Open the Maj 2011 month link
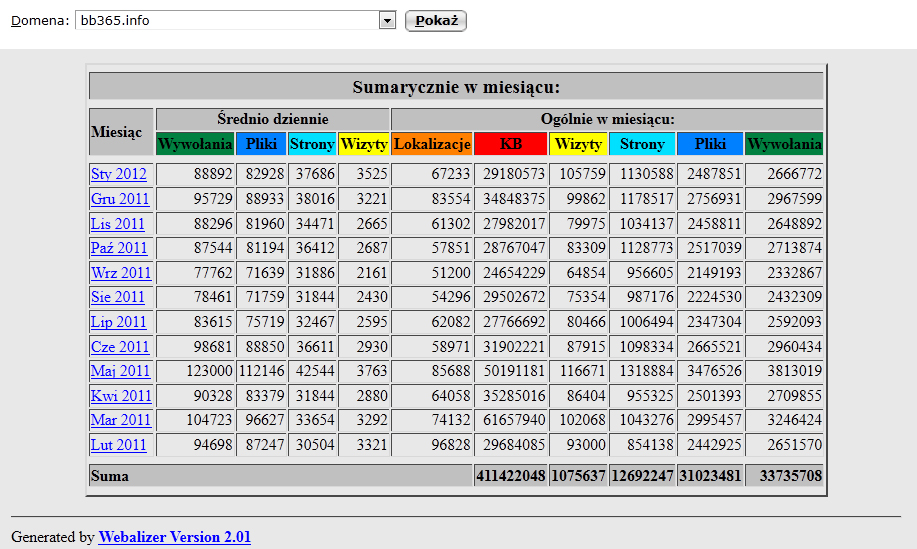This screenshot has width=917, height=549. (120, 371)
